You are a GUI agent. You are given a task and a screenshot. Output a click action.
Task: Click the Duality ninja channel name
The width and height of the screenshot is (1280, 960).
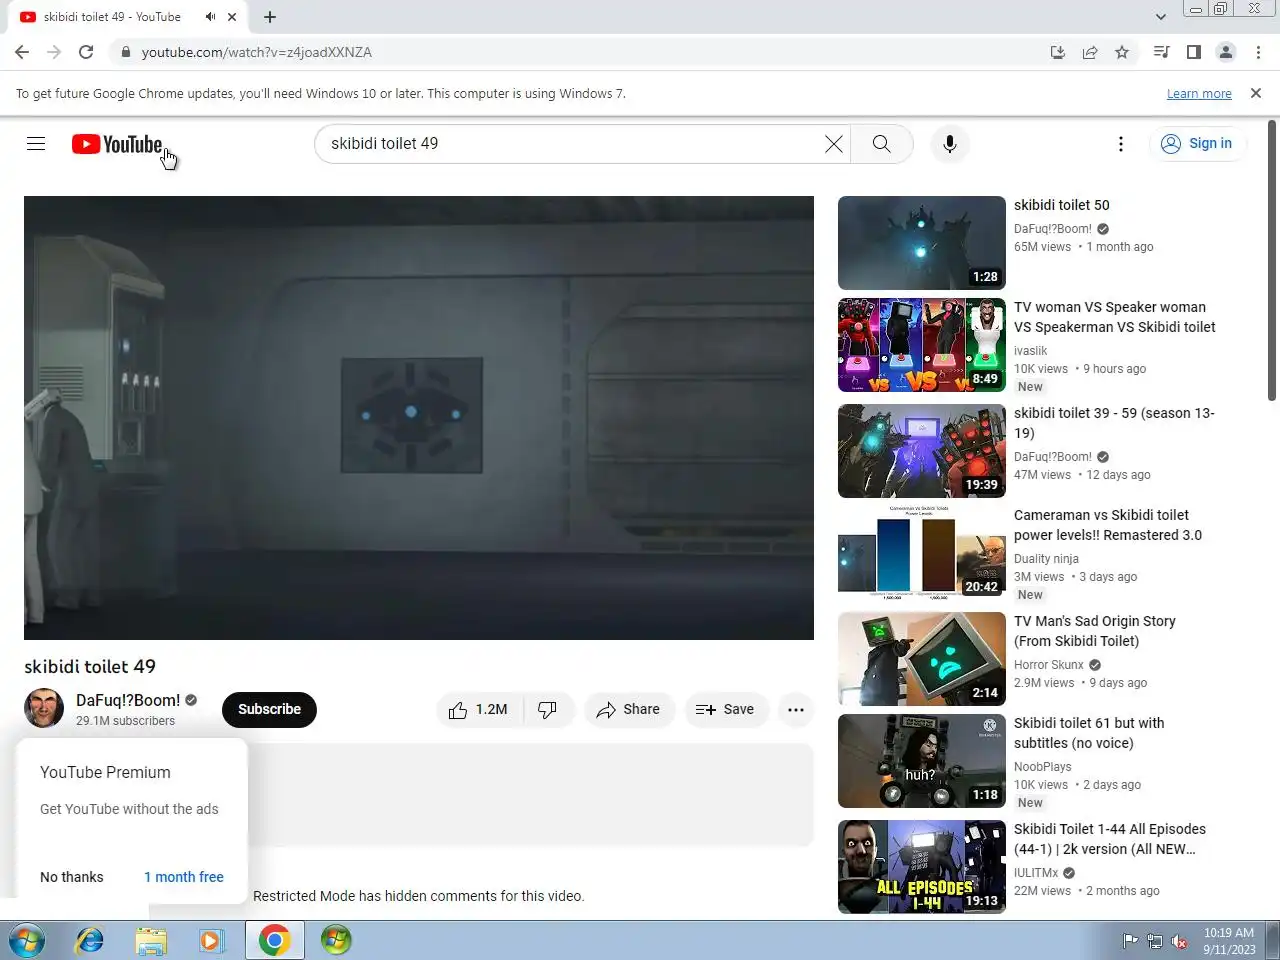[x=1046, y=559]
